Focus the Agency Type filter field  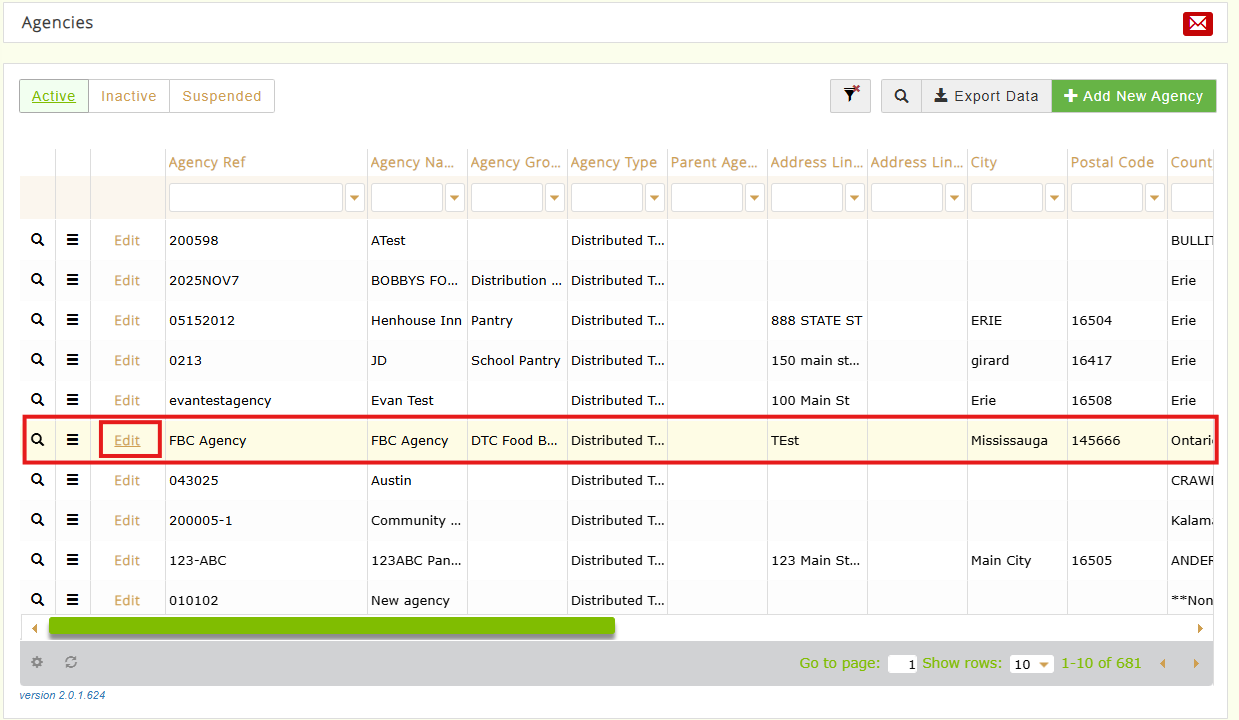coord(607,198)
